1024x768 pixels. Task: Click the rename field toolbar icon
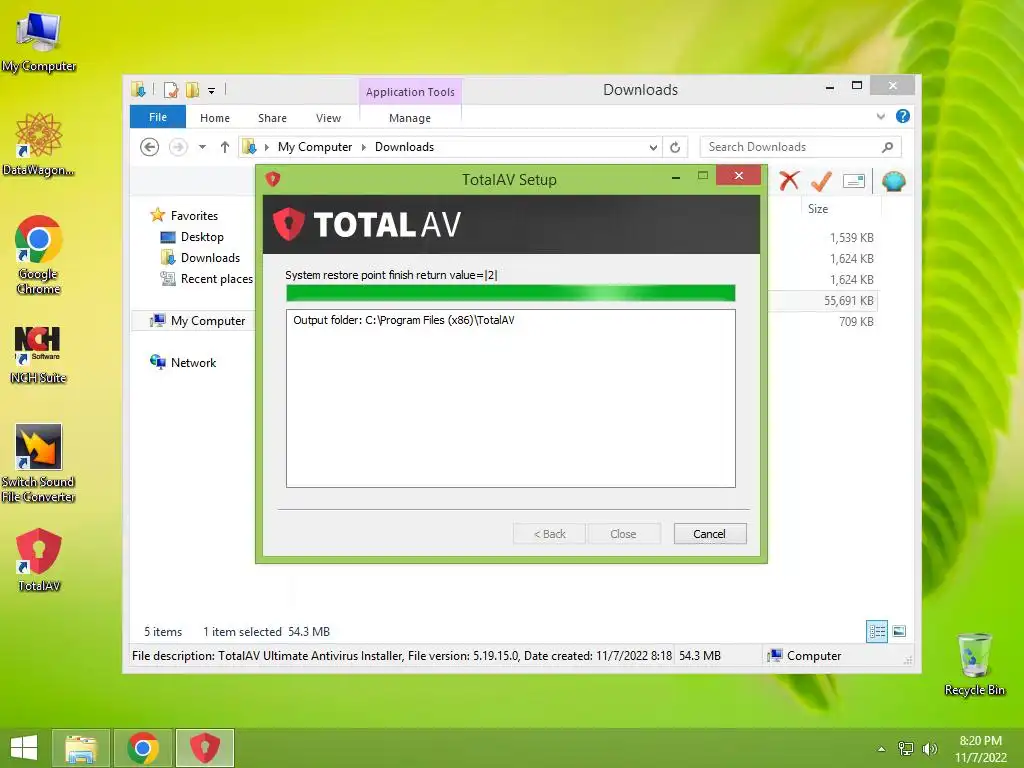pyautogui.click(x=854, y=181)
